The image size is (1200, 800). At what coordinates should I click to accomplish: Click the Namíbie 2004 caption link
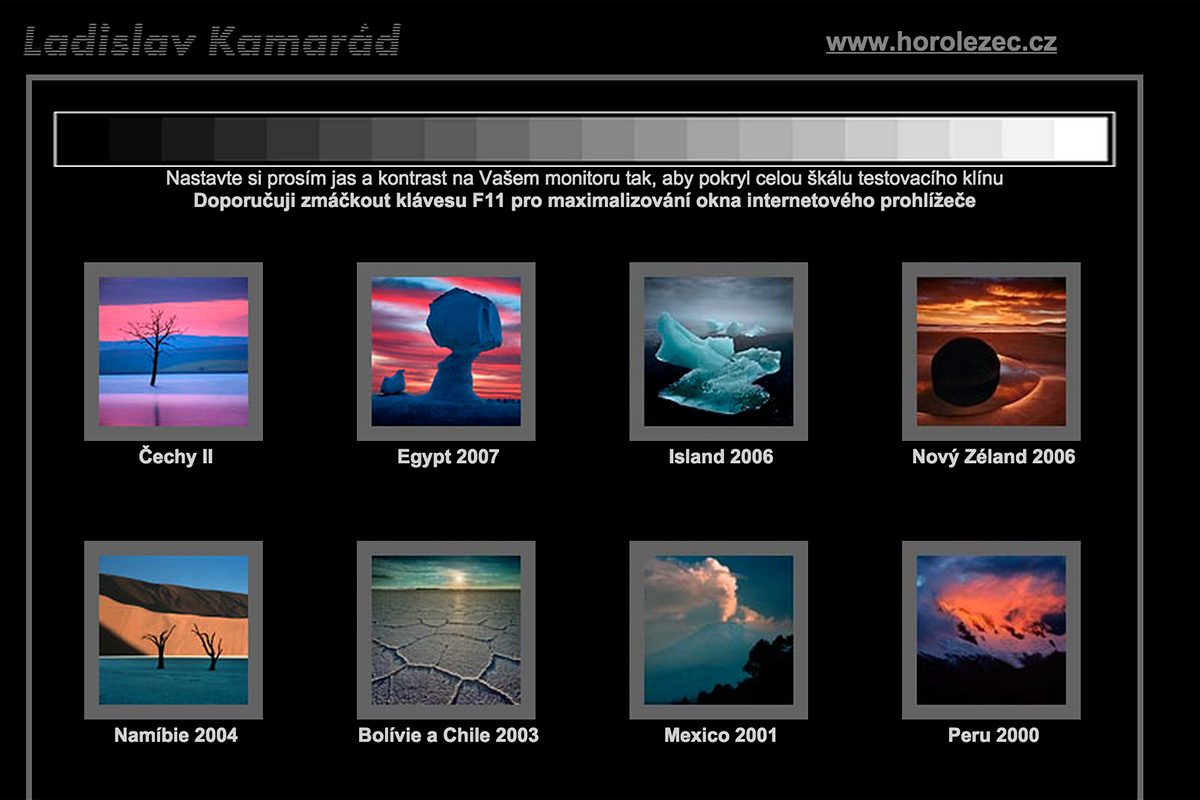coord(176,735)
